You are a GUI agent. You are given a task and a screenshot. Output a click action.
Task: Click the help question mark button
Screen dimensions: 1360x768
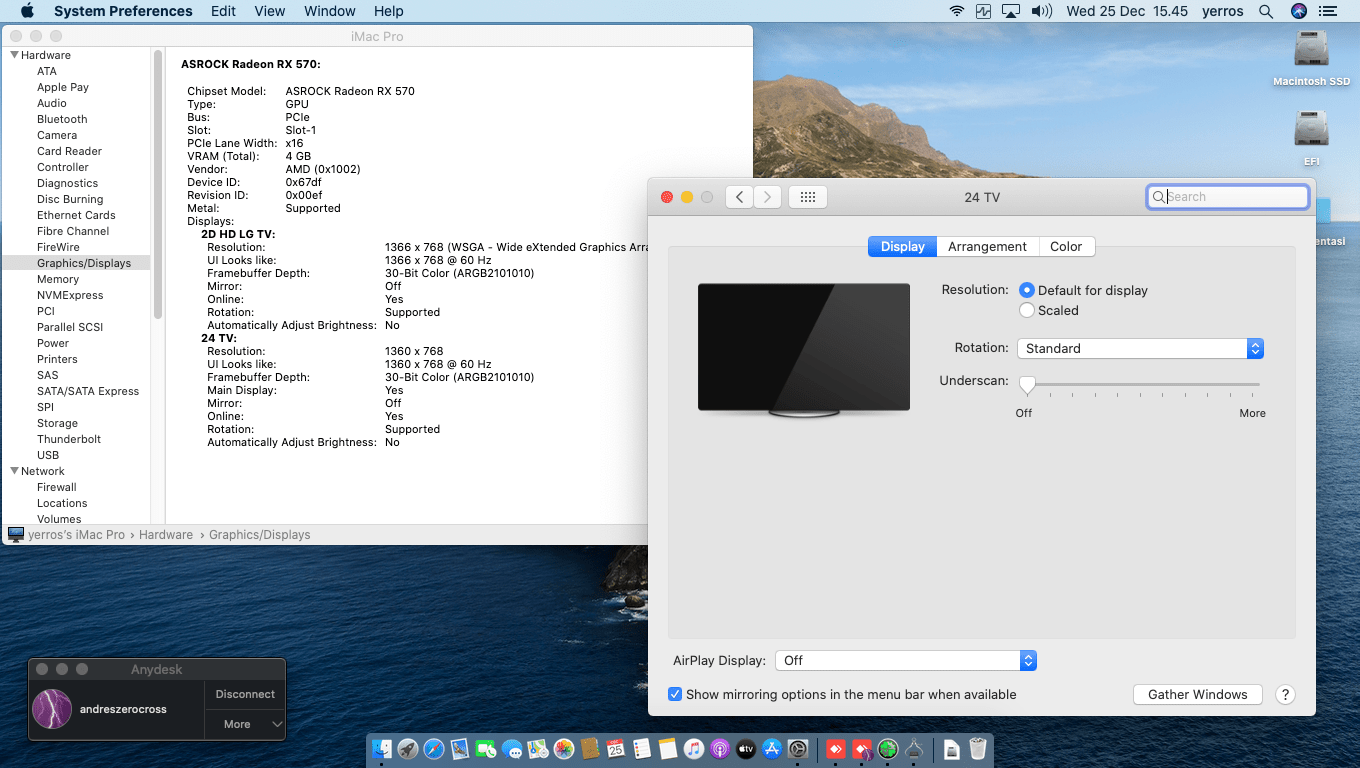click(1286, 695)
